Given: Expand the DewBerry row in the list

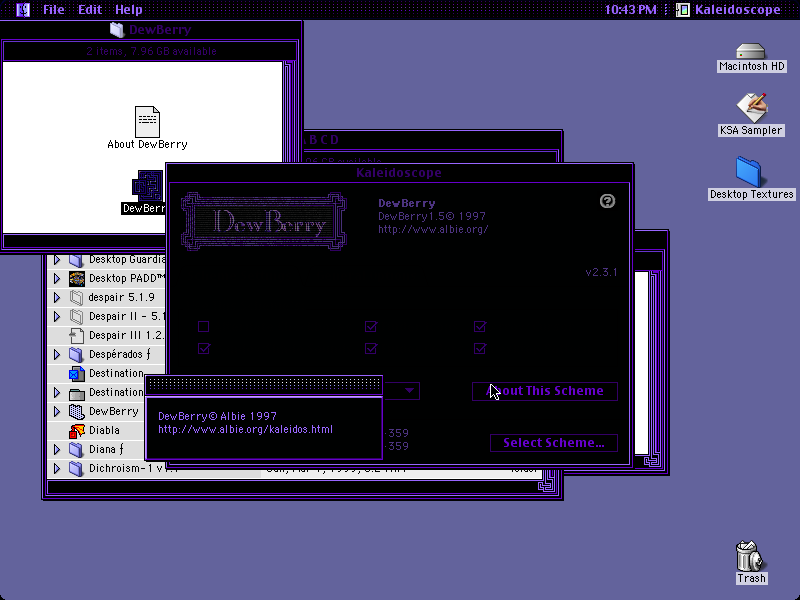Looking at the screenshot, I should click(x=57, y=411).
